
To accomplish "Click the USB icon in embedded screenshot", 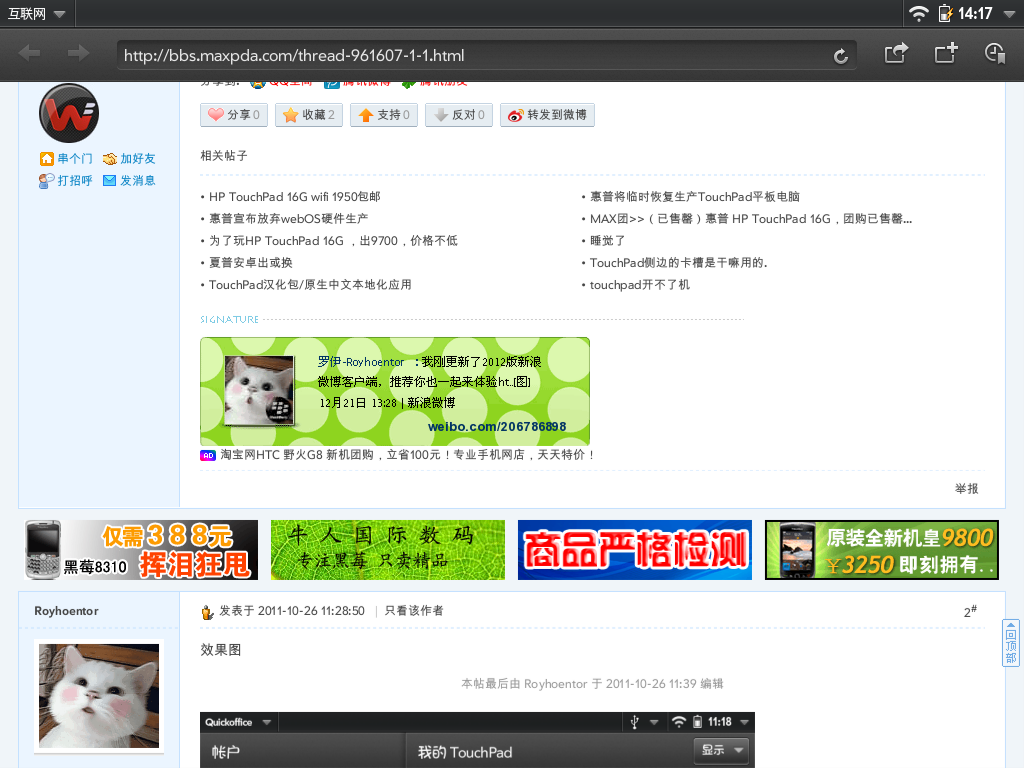I will [x=634, y=722].
